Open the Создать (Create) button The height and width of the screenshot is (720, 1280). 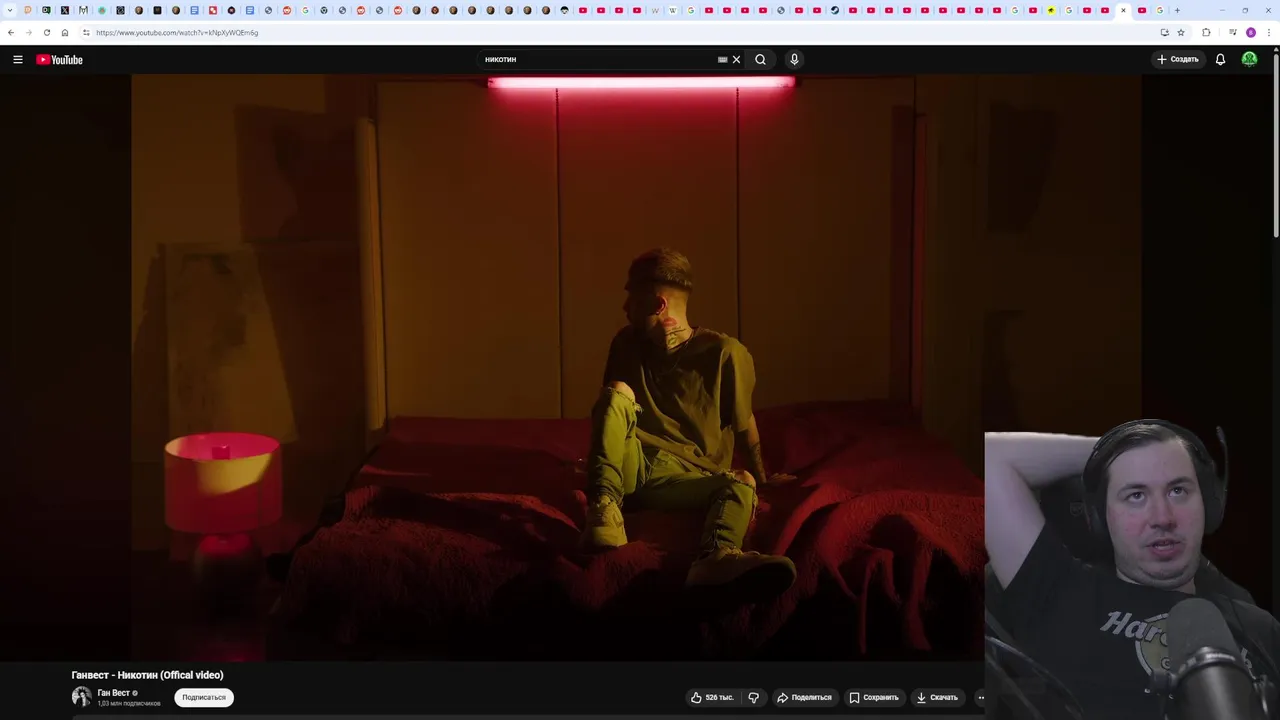tap(1178, 59)
